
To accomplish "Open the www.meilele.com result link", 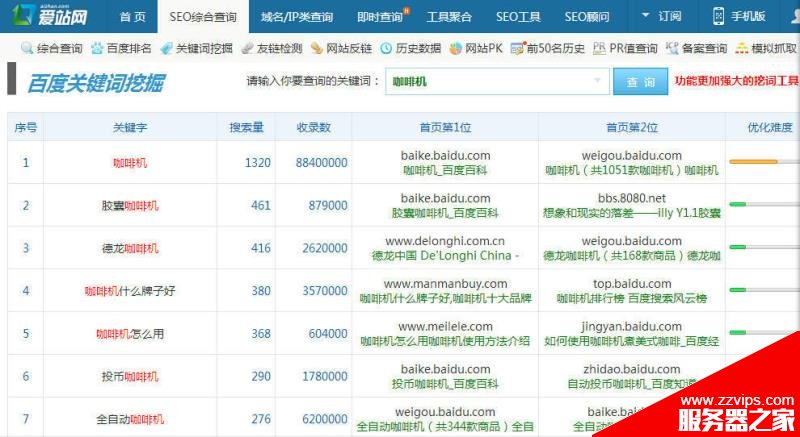I will click(x=445, y=327).
